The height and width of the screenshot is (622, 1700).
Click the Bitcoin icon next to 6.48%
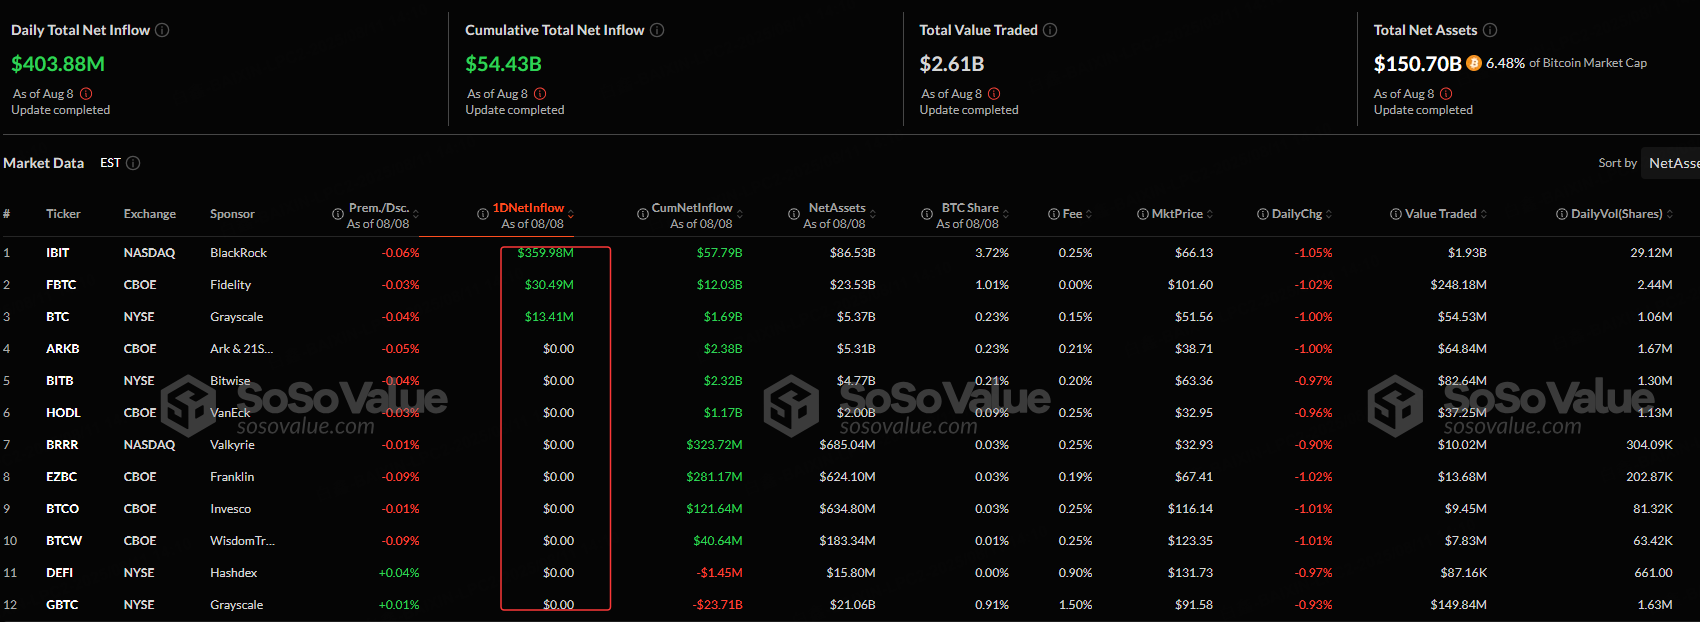(x=1474, y=63)
